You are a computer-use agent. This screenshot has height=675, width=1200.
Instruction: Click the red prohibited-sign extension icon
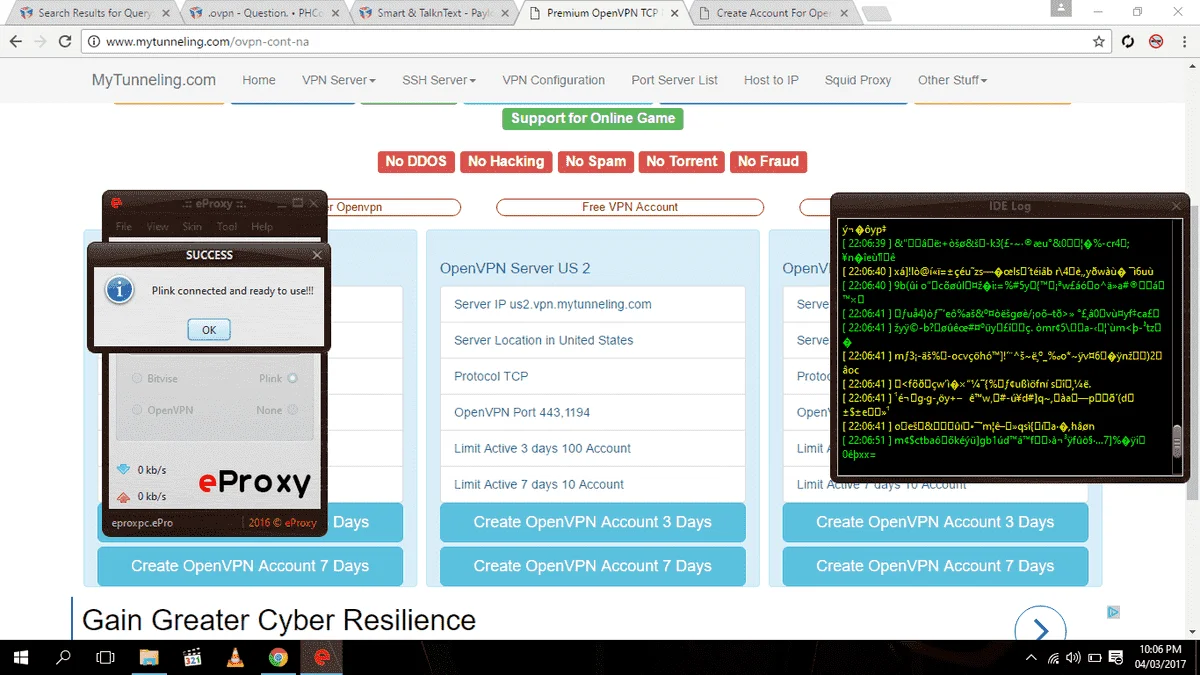[x=1156, y=42]
